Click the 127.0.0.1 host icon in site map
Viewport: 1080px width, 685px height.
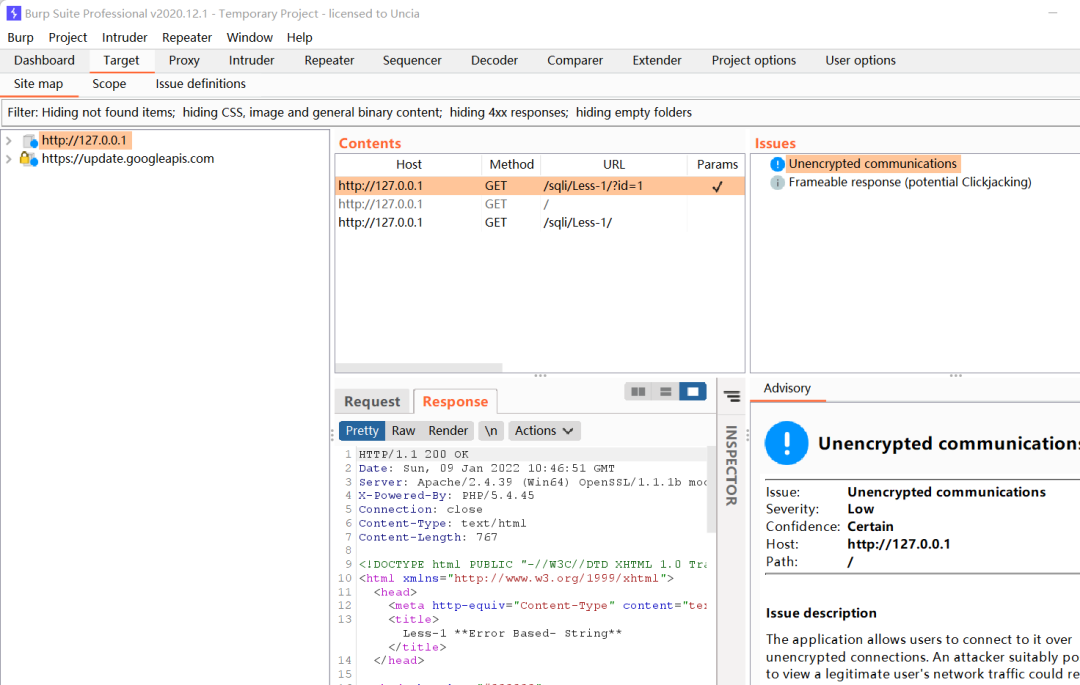30,141
